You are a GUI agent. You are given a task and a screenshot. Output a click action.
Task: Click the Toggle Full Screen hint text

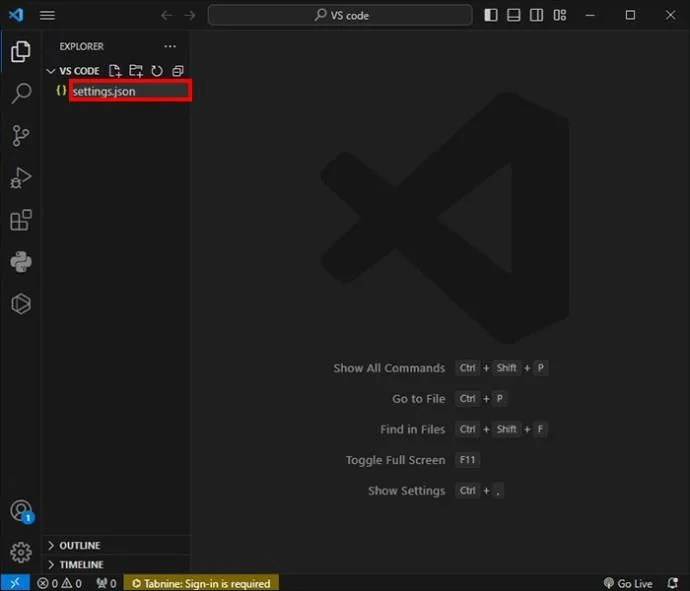395,460
